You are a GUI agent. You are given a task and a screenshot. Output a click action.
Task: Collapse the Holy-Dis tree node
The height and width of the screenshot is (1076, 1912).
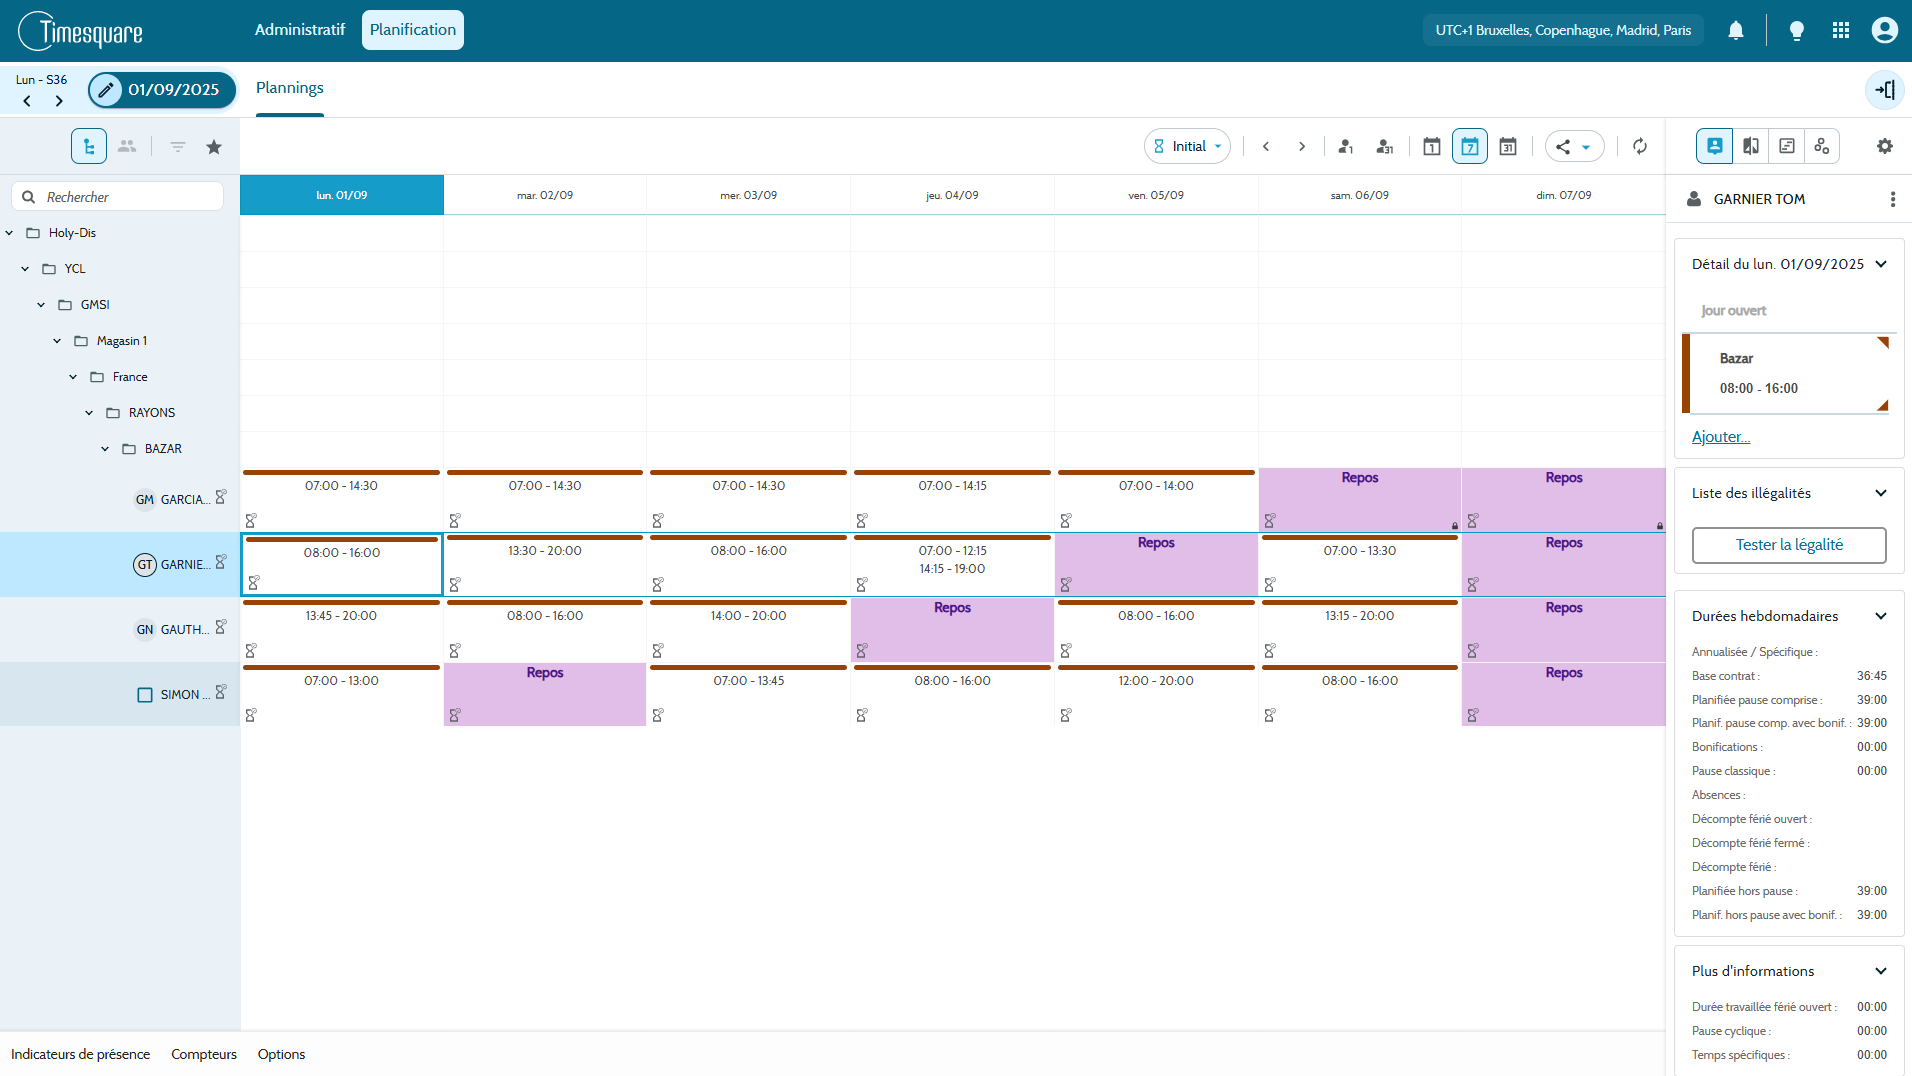pos(10,233)
